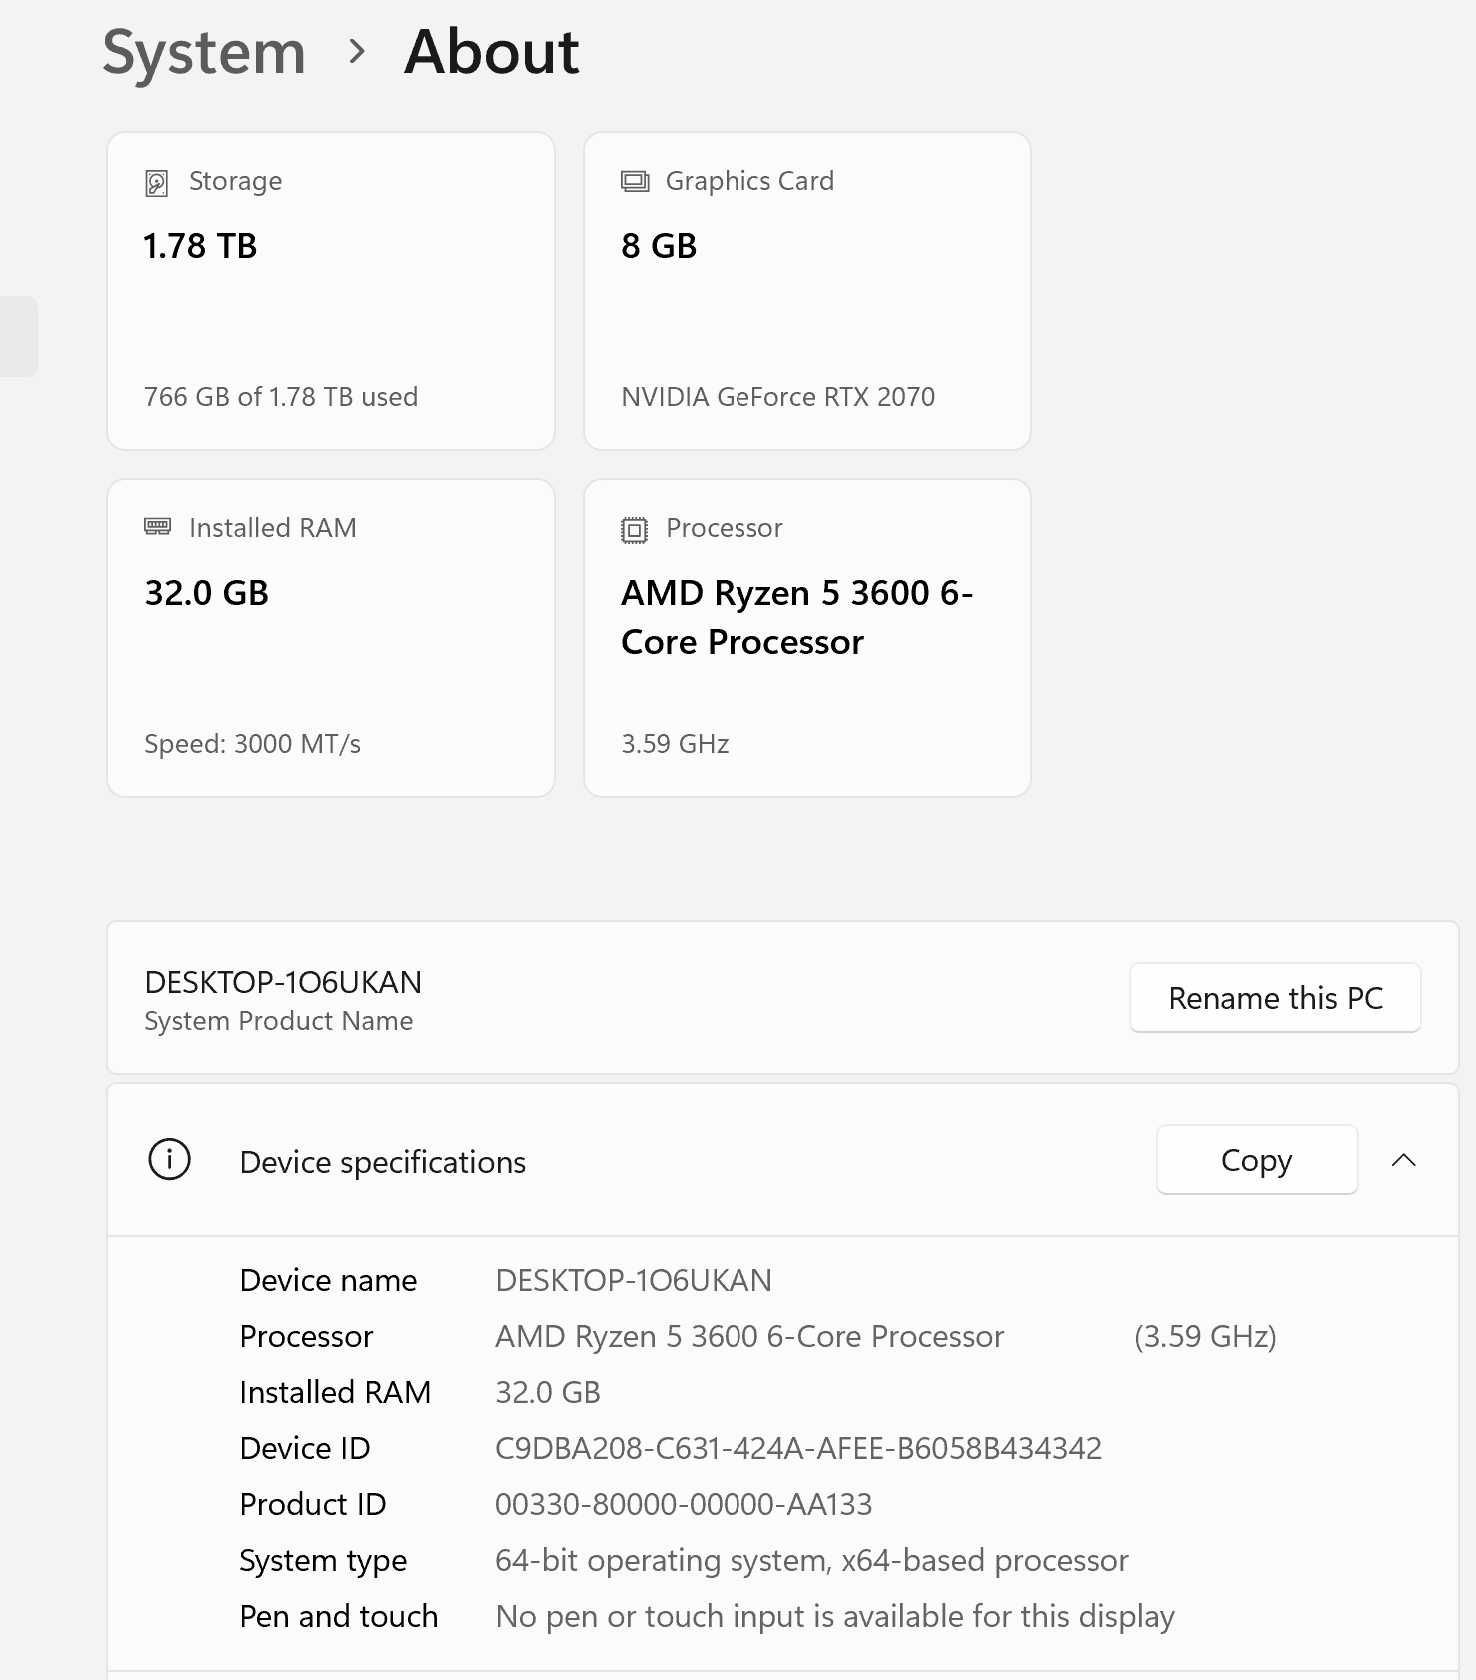The height and width of the screenshot is (1680, 1476).
Task: Open the Storage card showing 1.78 TB
Action: (x=331, y=291)
